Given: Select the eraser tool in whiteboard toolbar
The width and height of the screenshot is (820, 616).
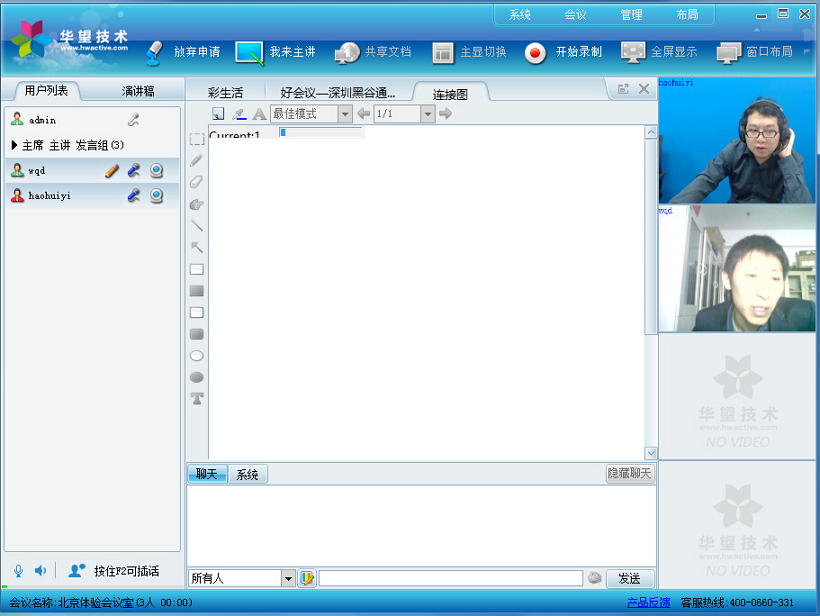Looking at the screenshot, I should click(x=197, y=182).
